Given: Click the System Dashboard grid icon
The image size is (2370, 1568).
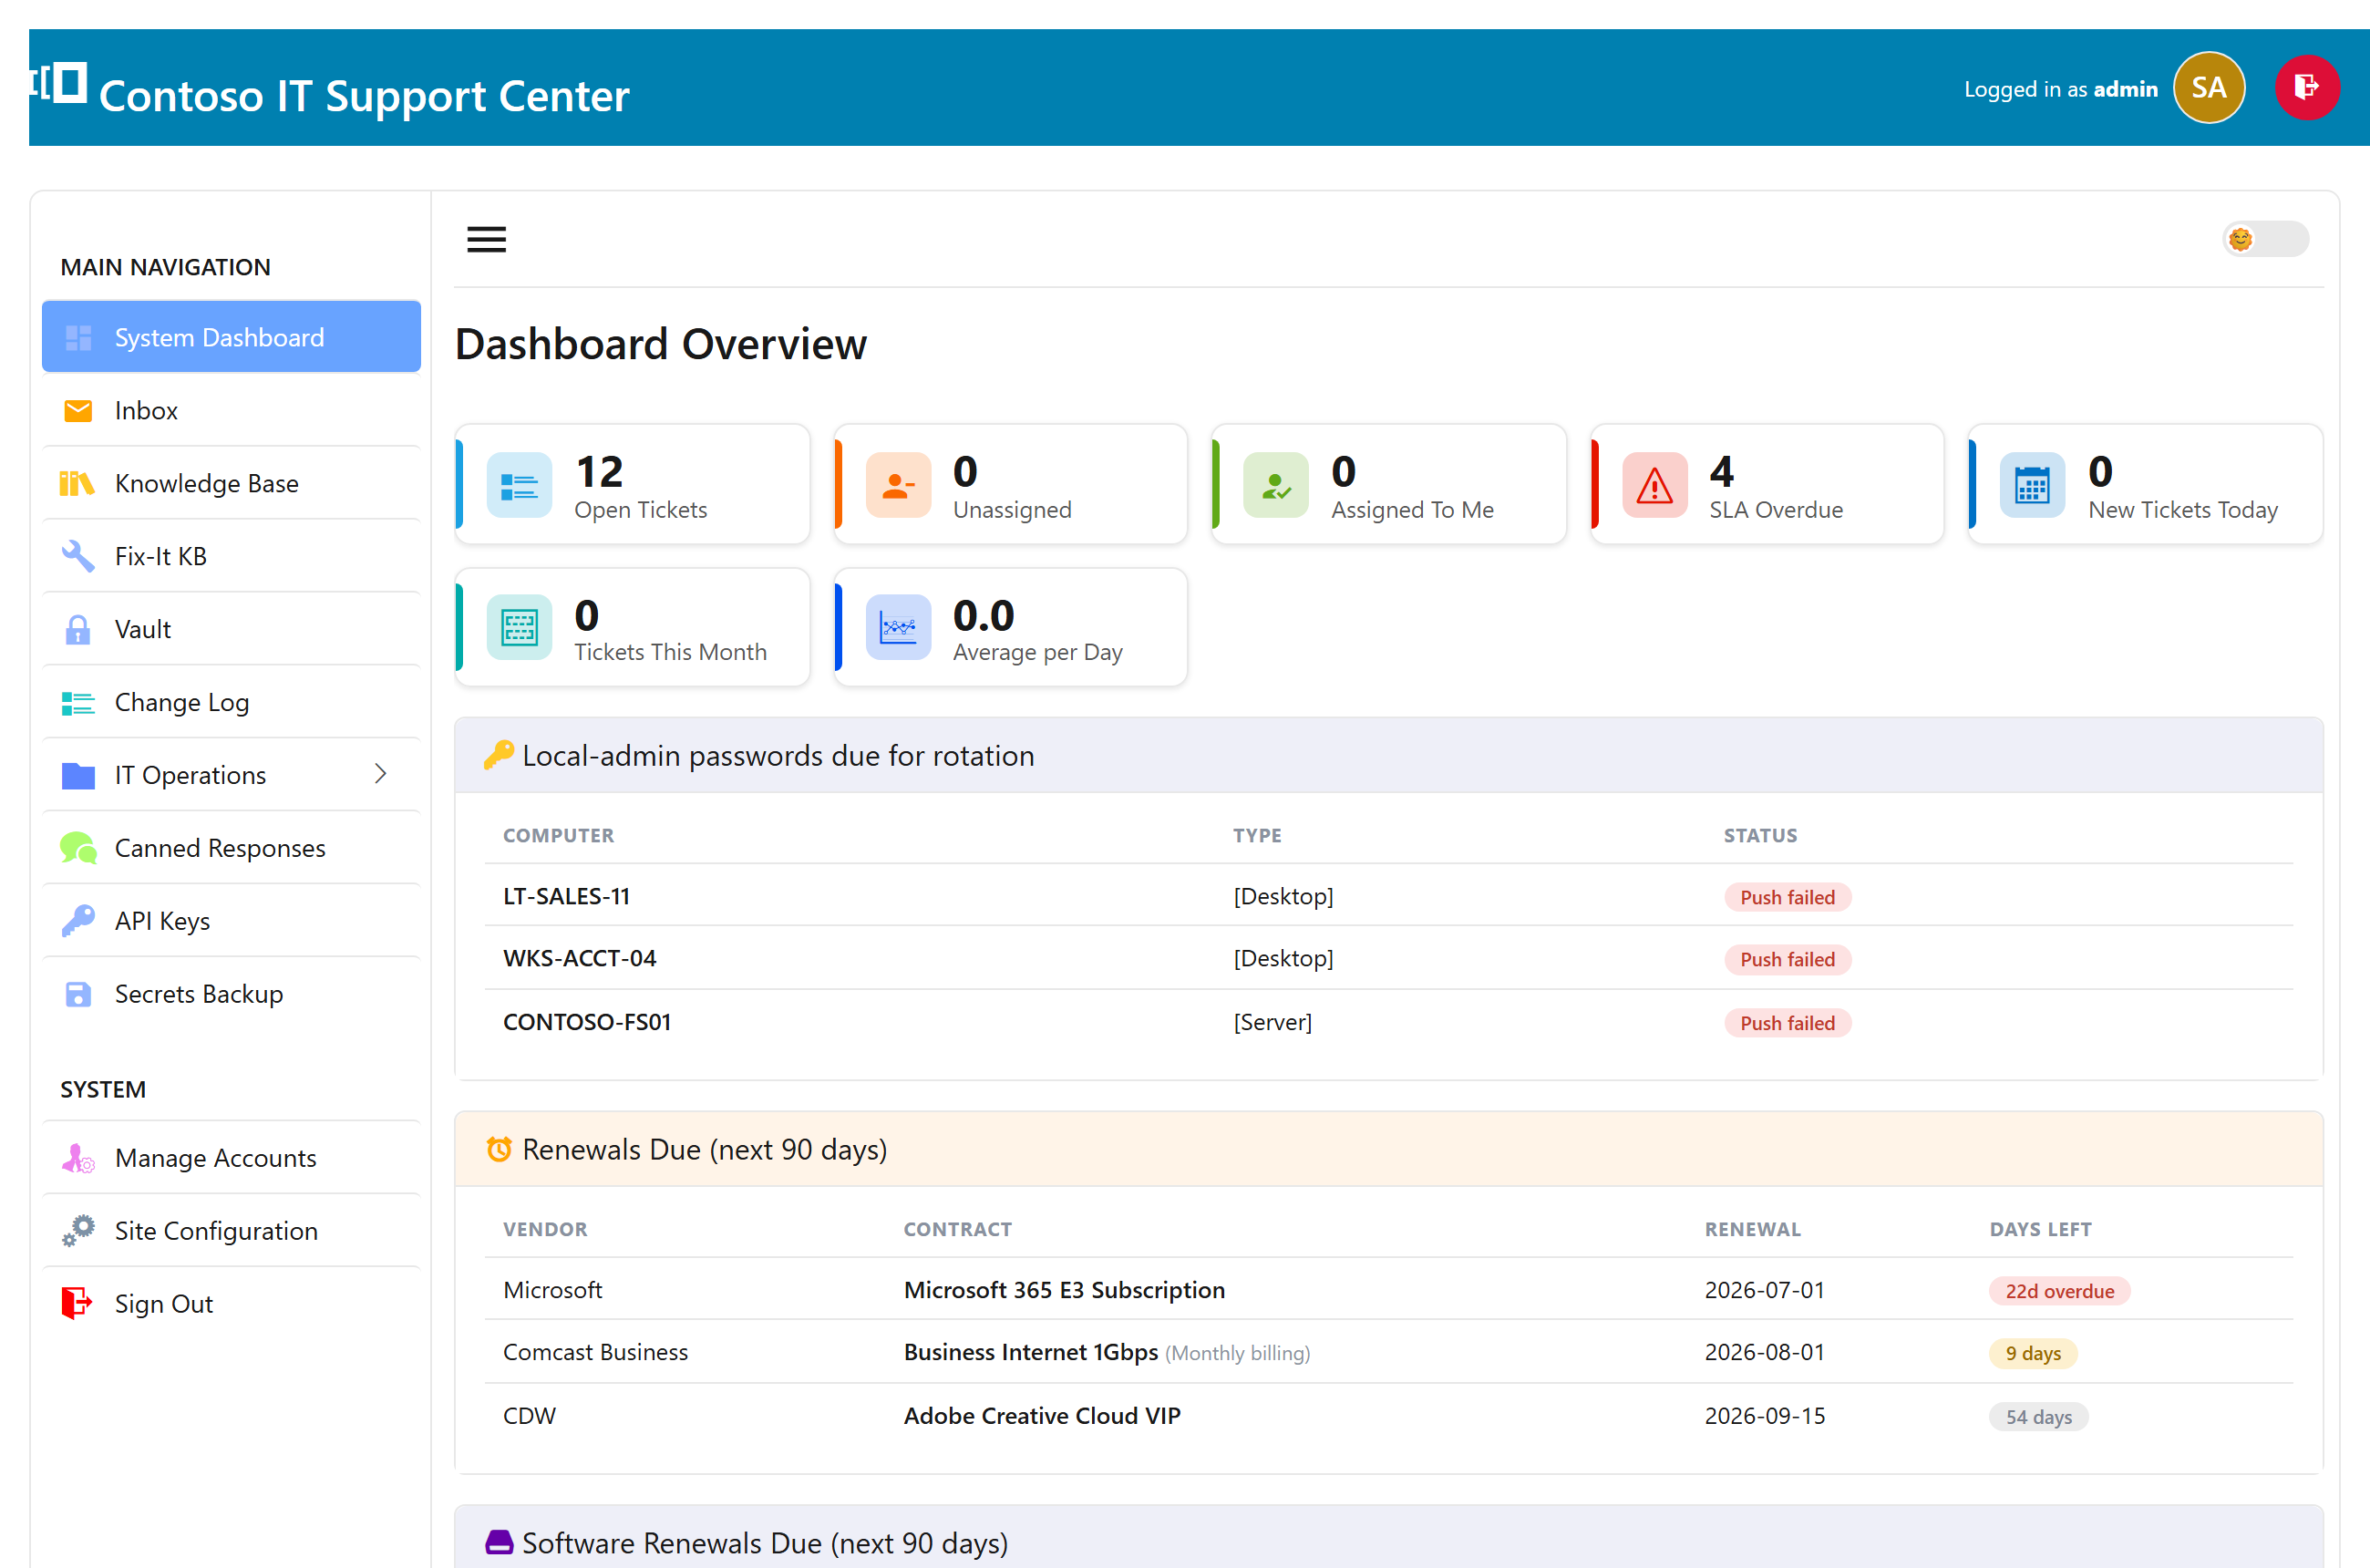Looking at the screenshot, I should pyautogui.click(x=78, y=338).
